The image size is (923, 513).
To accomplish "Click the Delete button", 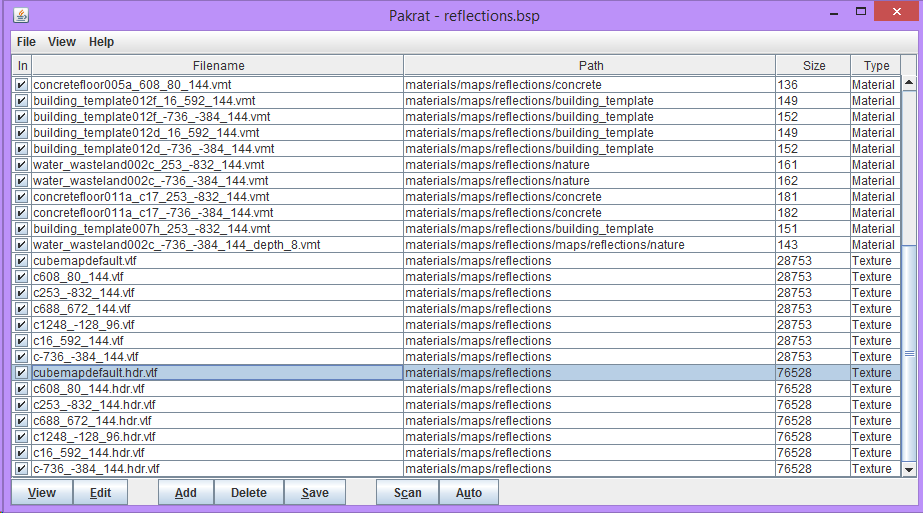I will (248, 492).
